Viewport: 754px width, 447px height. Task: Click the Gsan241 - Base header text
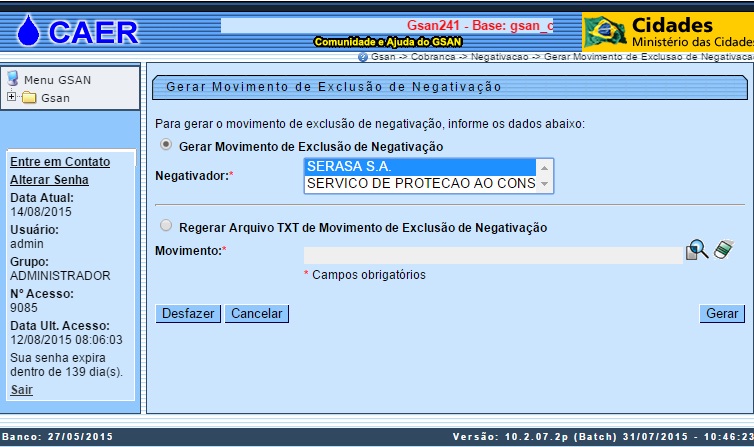[x=480, y=25]
